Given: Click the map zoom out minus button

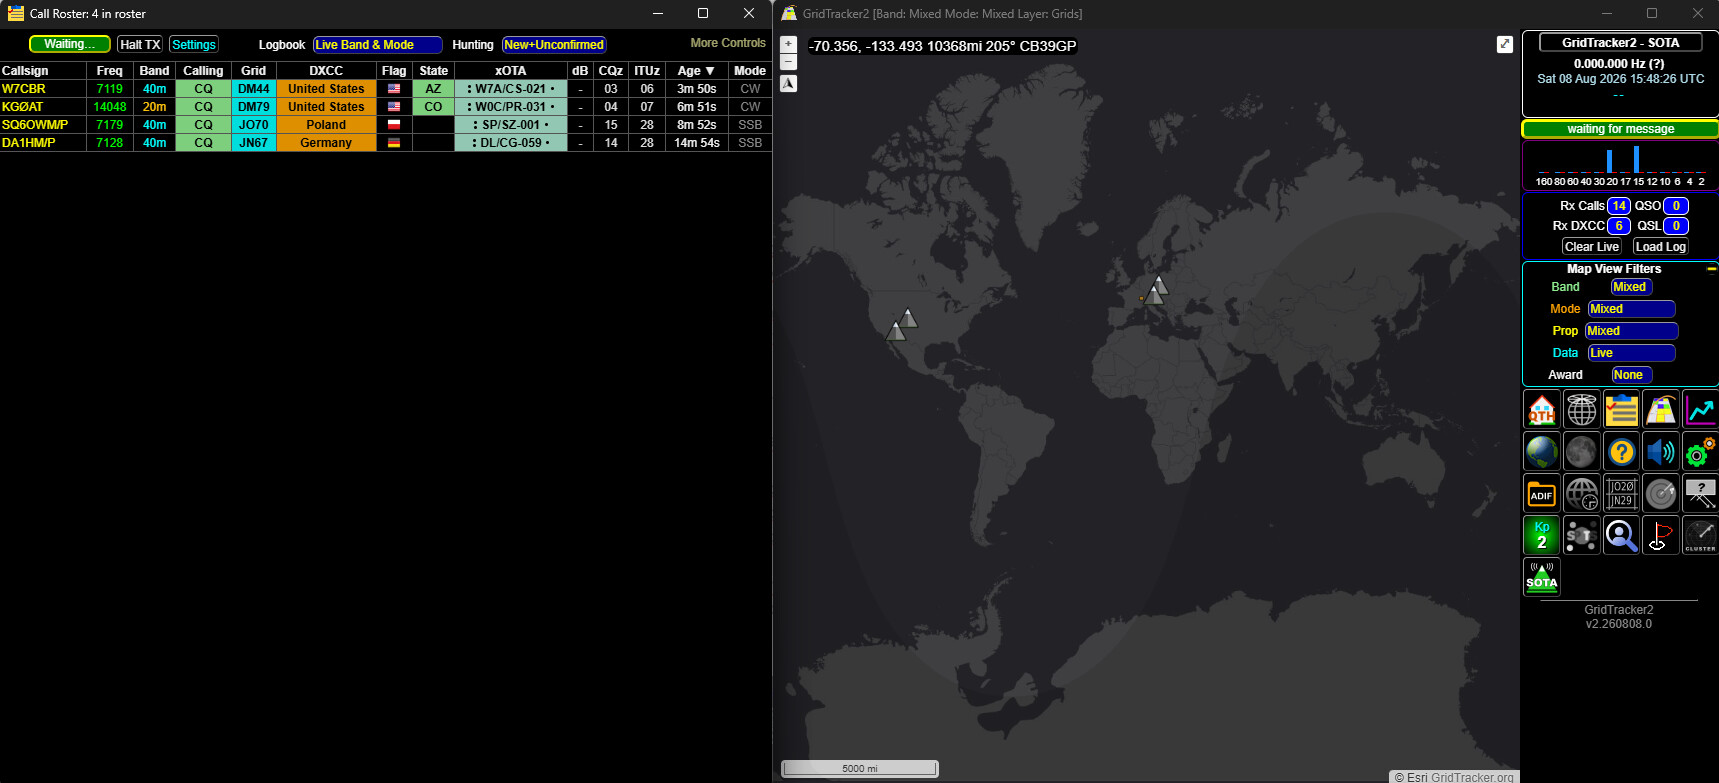Looking at the screenshot, I should 789,61.
